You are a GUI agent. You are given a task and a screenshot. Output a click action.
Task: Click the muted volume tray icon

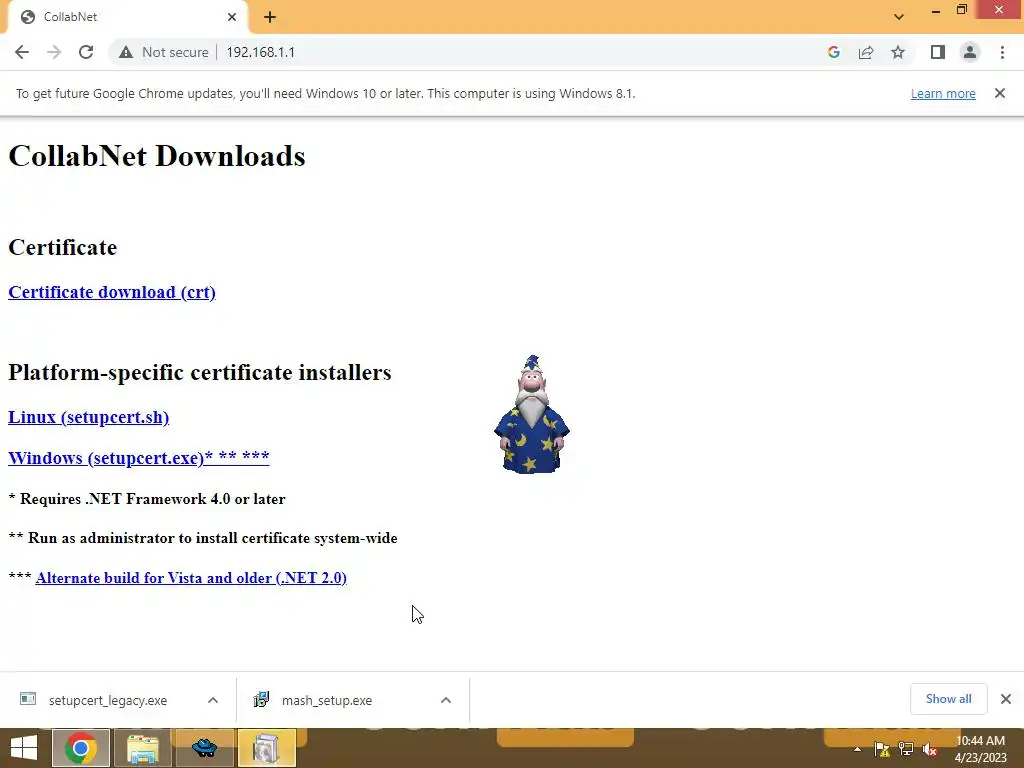(x=930, y=749)
